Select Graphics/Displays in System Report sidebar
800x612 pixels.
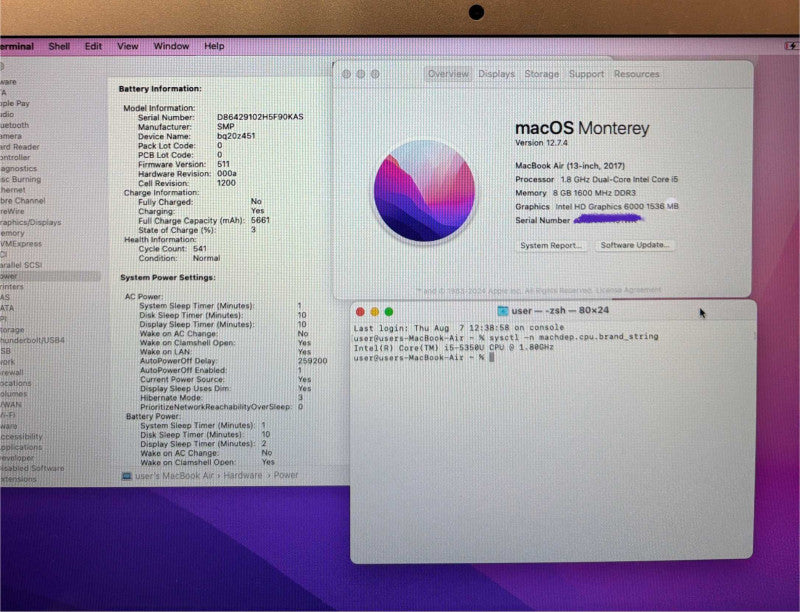coord(31,222)
